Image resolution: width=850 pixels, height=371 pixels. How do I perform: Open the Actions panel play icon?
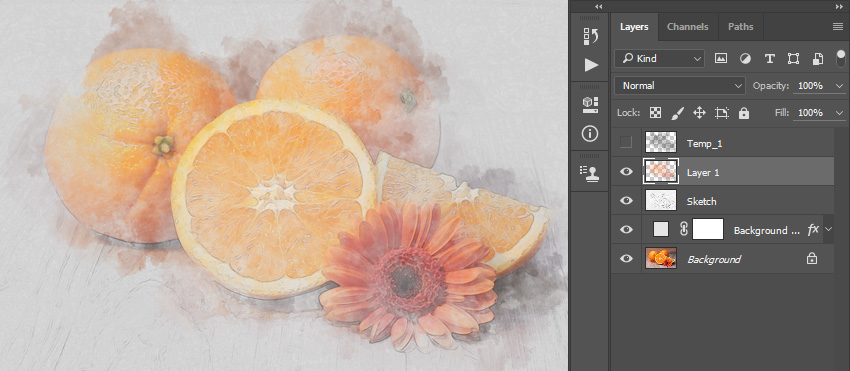591,65
